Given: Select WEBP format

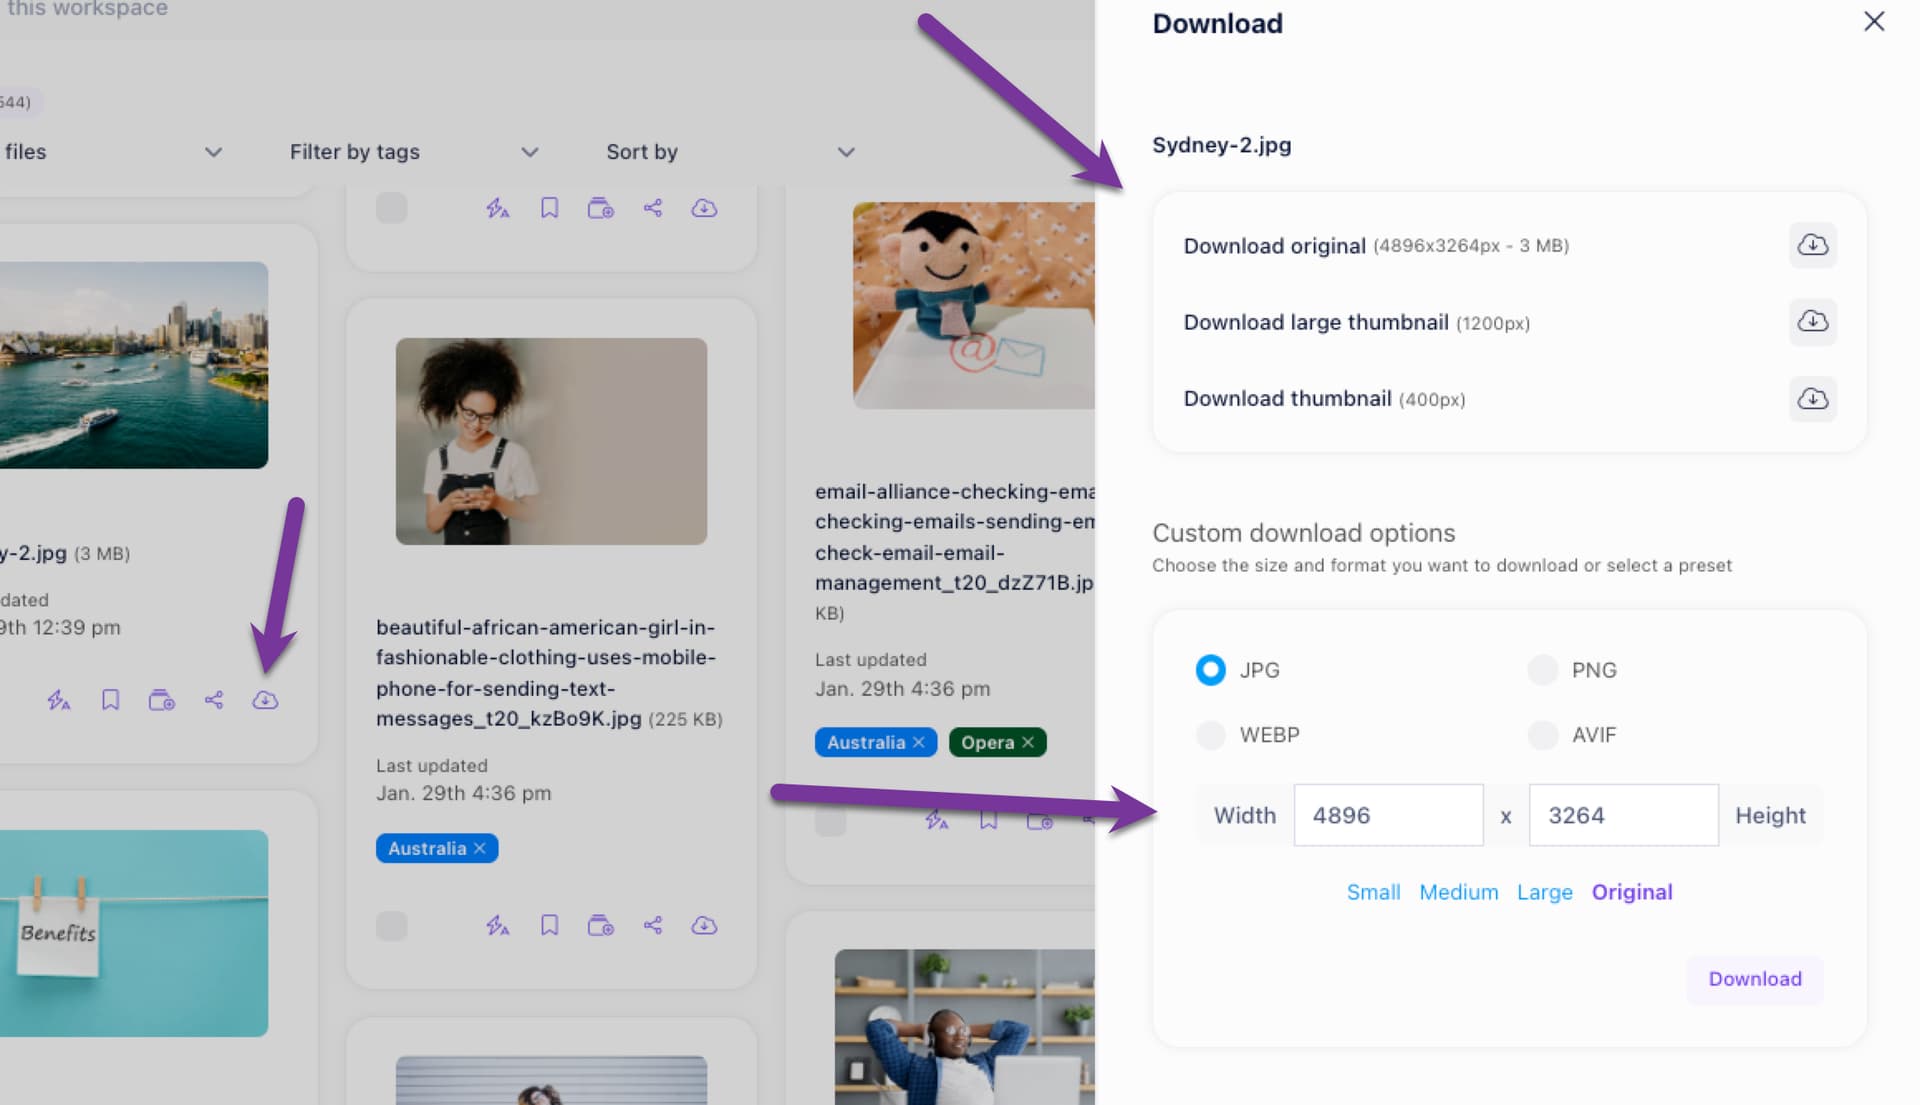Looking at the screenshot, I should pyautogui.click(x=1210, y=735).
